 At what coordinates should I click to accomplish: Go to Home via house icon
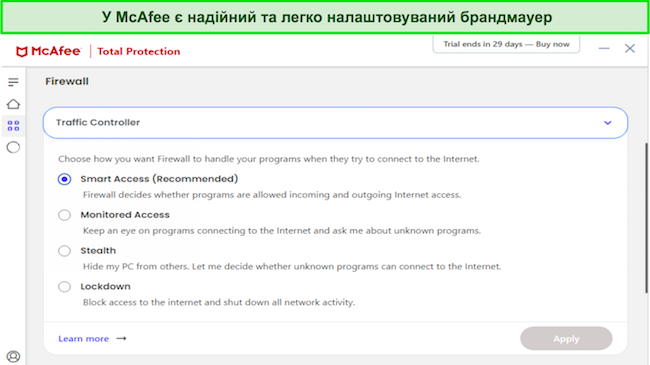(x=13, y=104)
